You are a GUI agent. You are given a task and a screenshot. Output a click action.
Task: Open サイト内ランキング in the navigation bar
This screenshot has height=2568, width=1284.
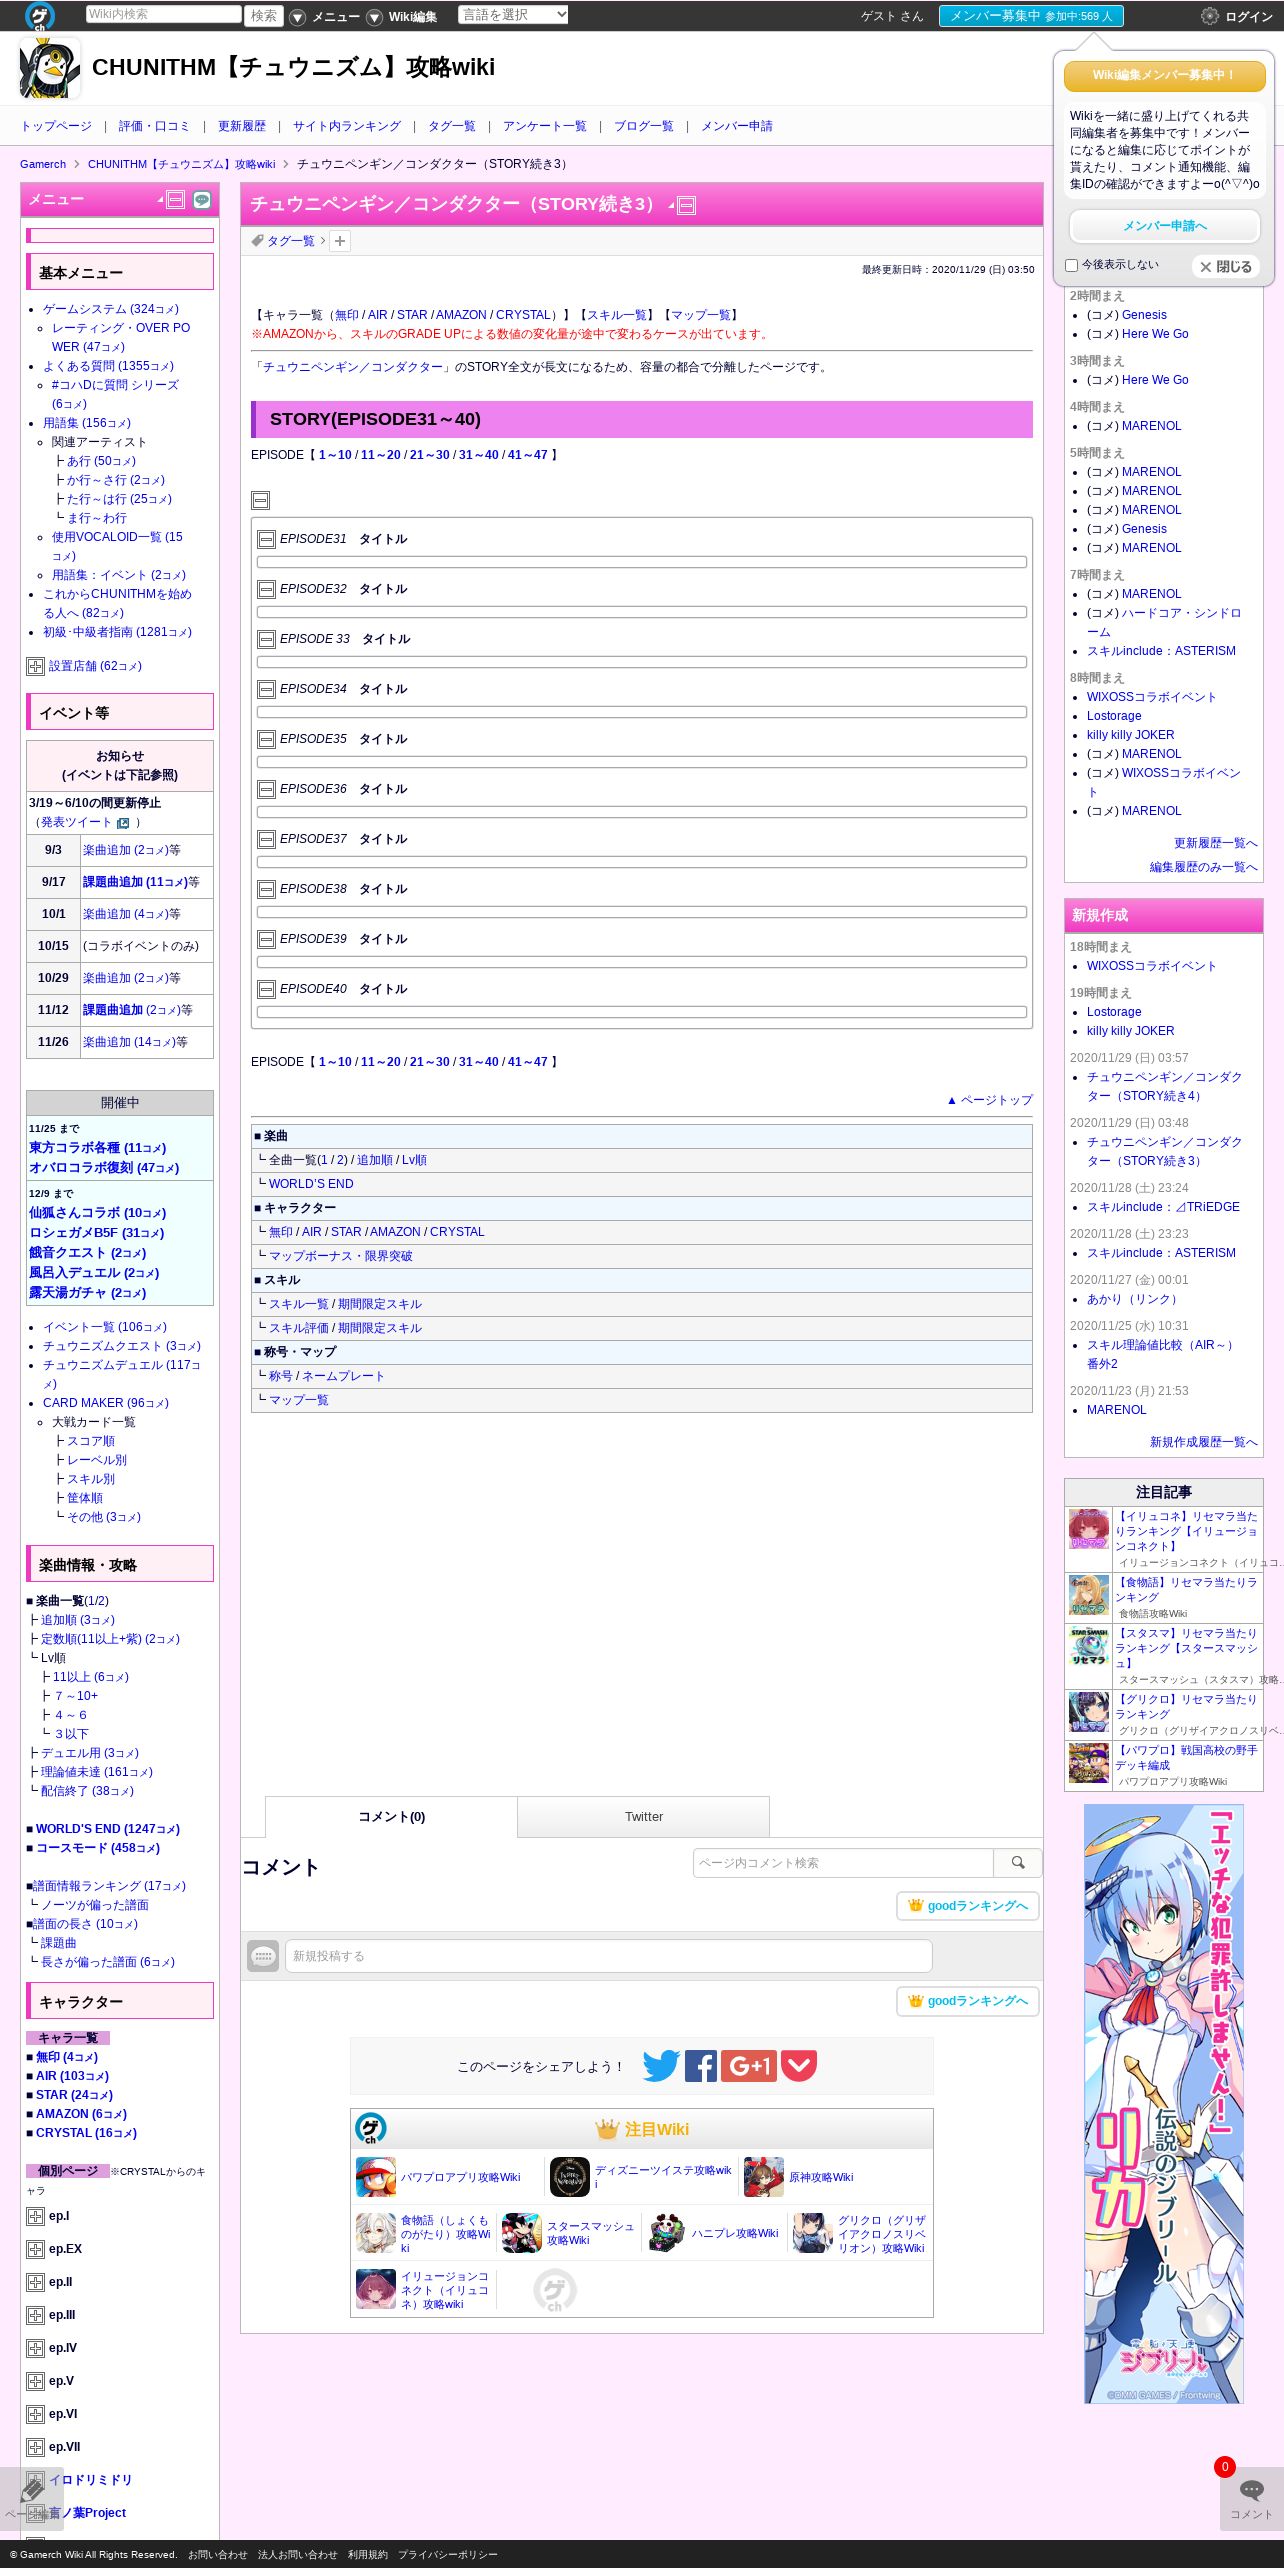pos(347,126)
